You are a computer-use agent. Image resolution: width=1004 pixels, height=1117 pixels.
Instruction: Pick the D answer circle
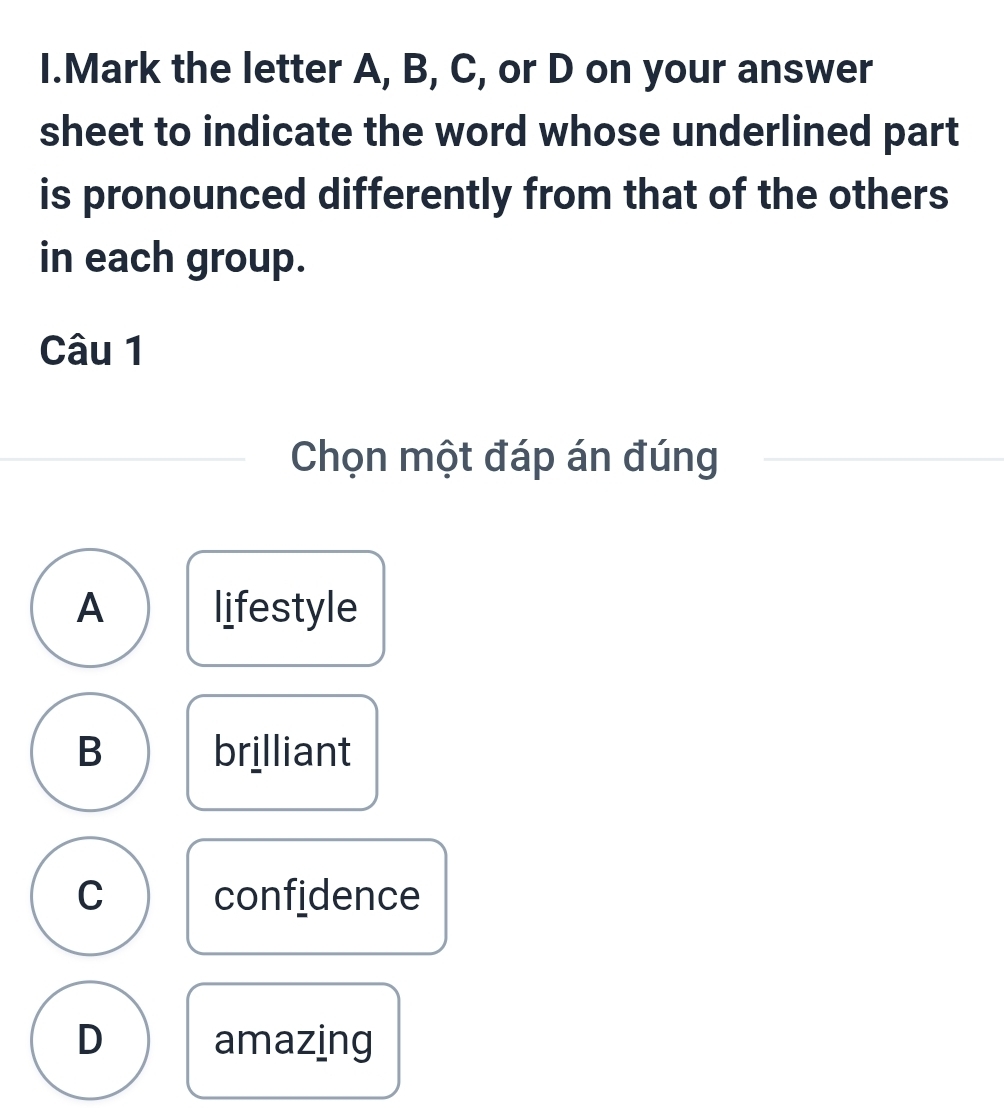[91, 1040]
